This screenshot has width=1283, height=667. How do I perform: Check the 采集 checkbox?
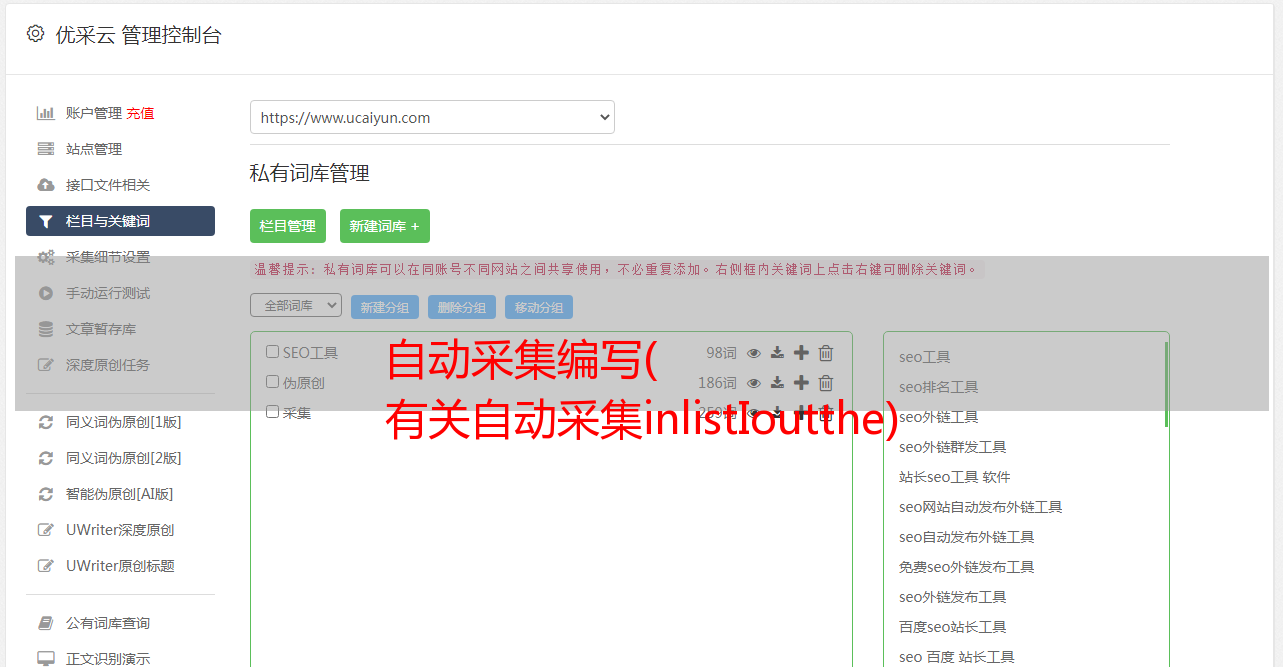[272, 412]
